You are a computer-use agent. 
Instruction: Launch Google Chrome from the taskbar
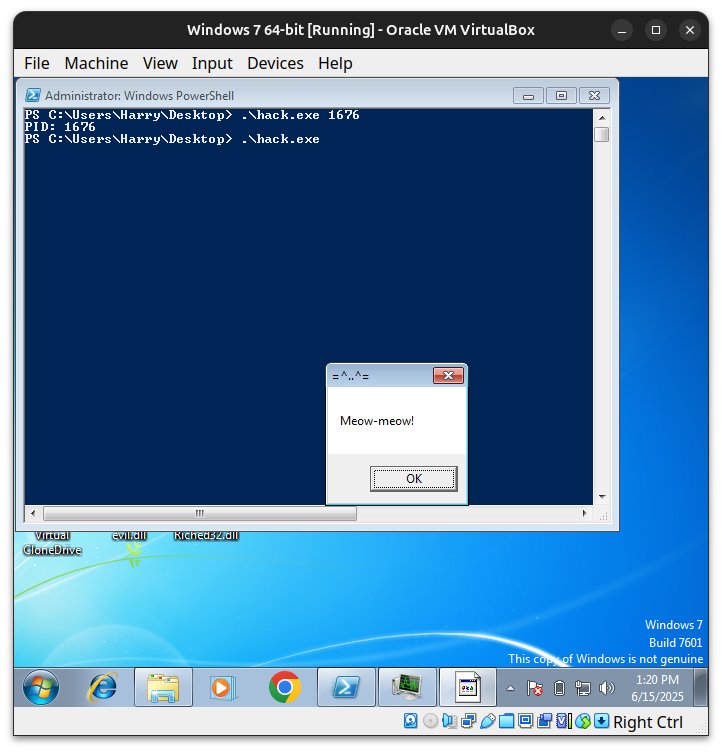(x=284, y=687)
